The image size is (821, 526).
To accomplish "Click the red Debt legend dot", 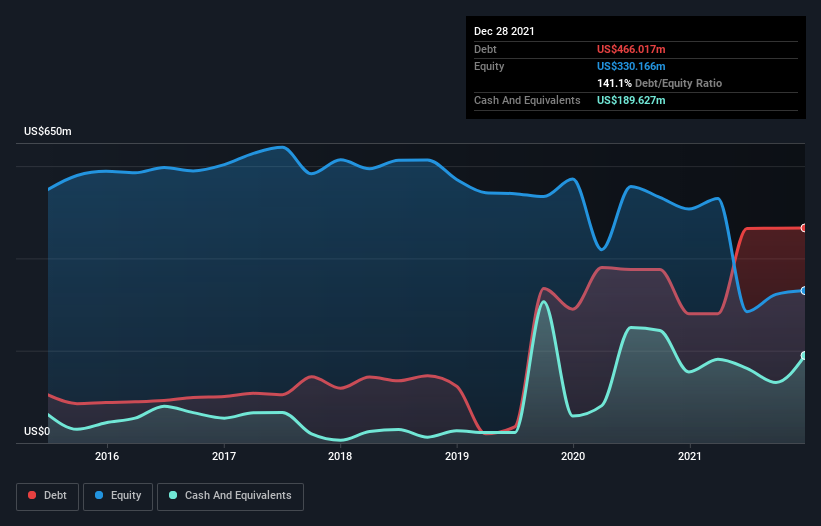I will [32, 495].
